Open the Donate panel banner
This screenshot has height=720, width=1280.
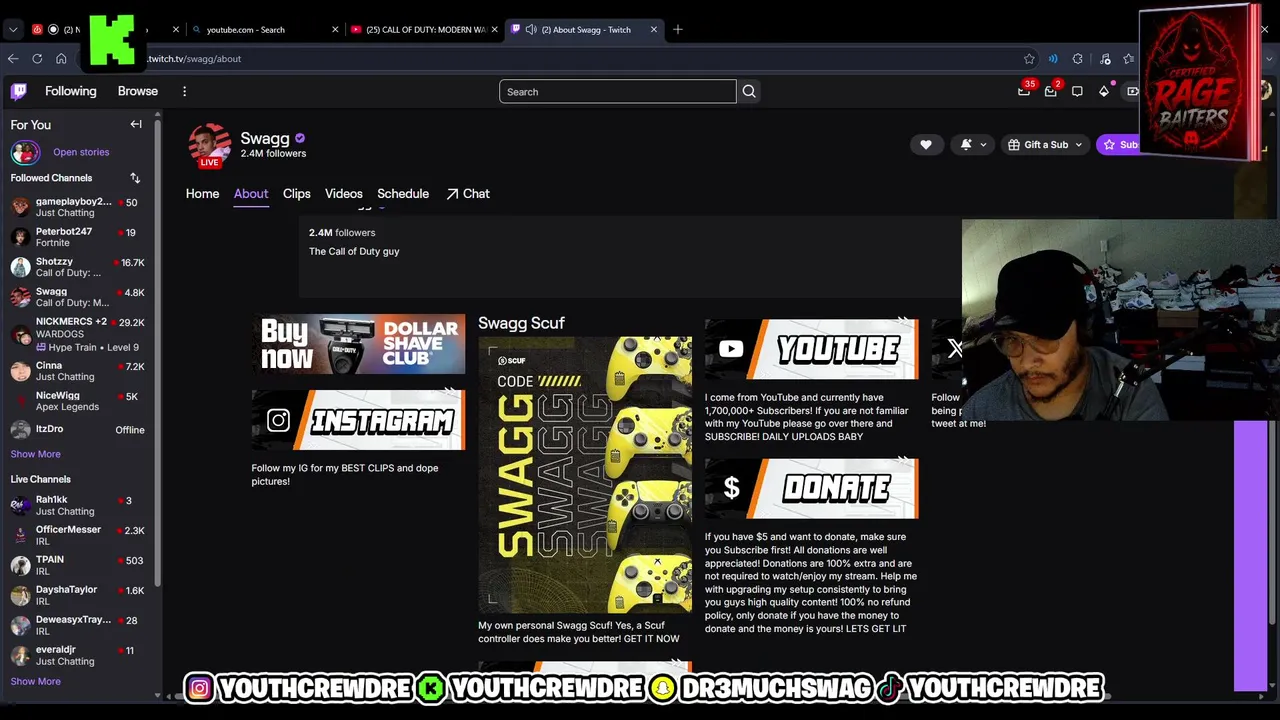point(811,488)
